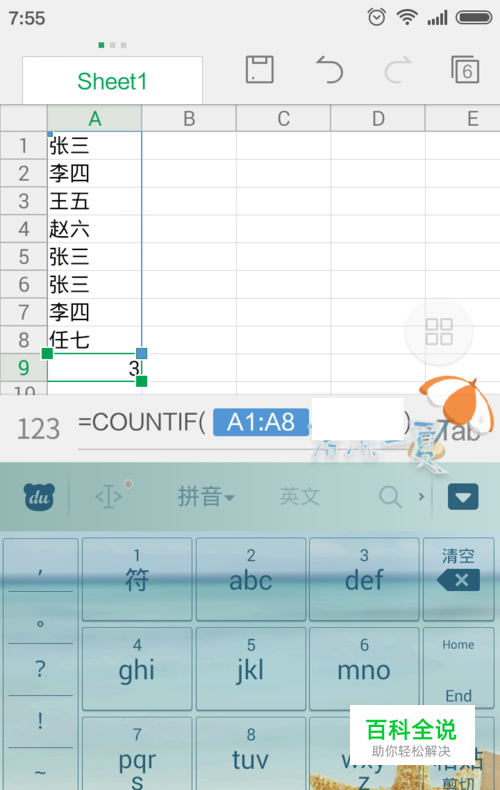The height and width of the screenshot is (790, 500).
Task: Tap cell A3 containing 王五
Action: click(x=94, y=202)
